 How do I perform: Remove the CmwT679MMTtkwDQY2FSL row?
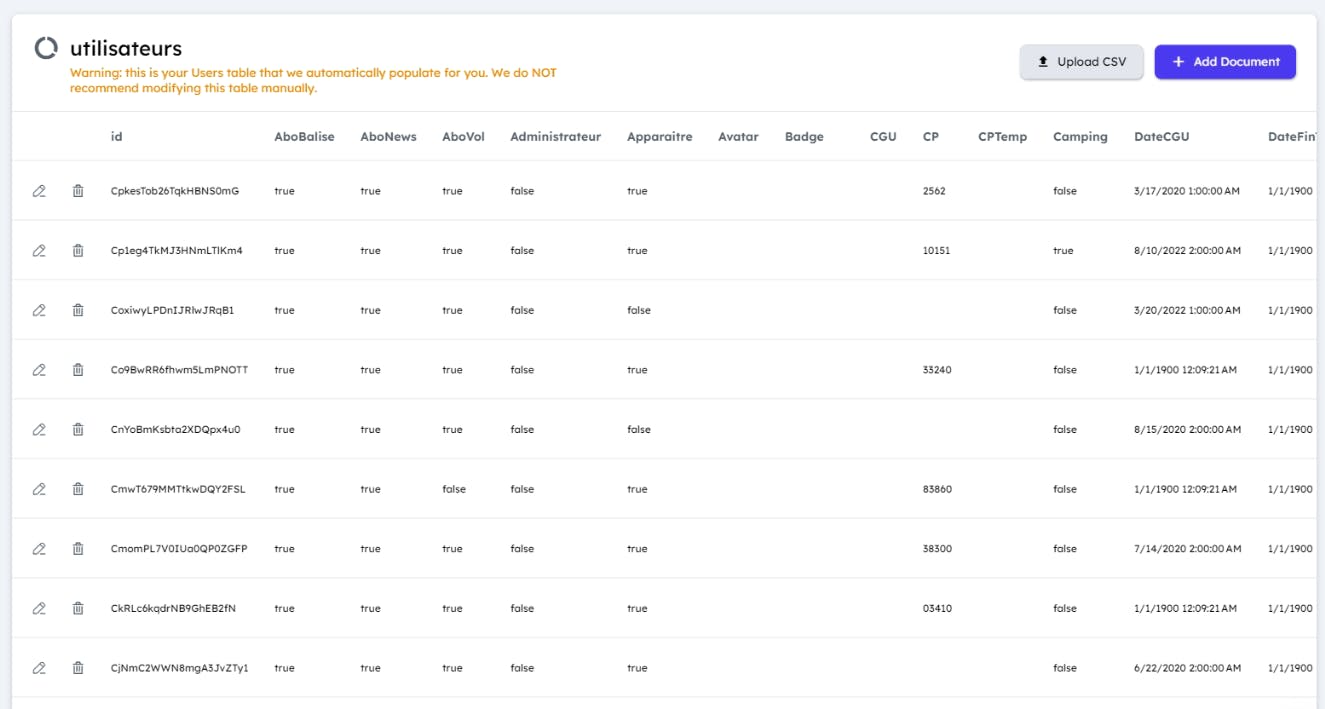78,489
